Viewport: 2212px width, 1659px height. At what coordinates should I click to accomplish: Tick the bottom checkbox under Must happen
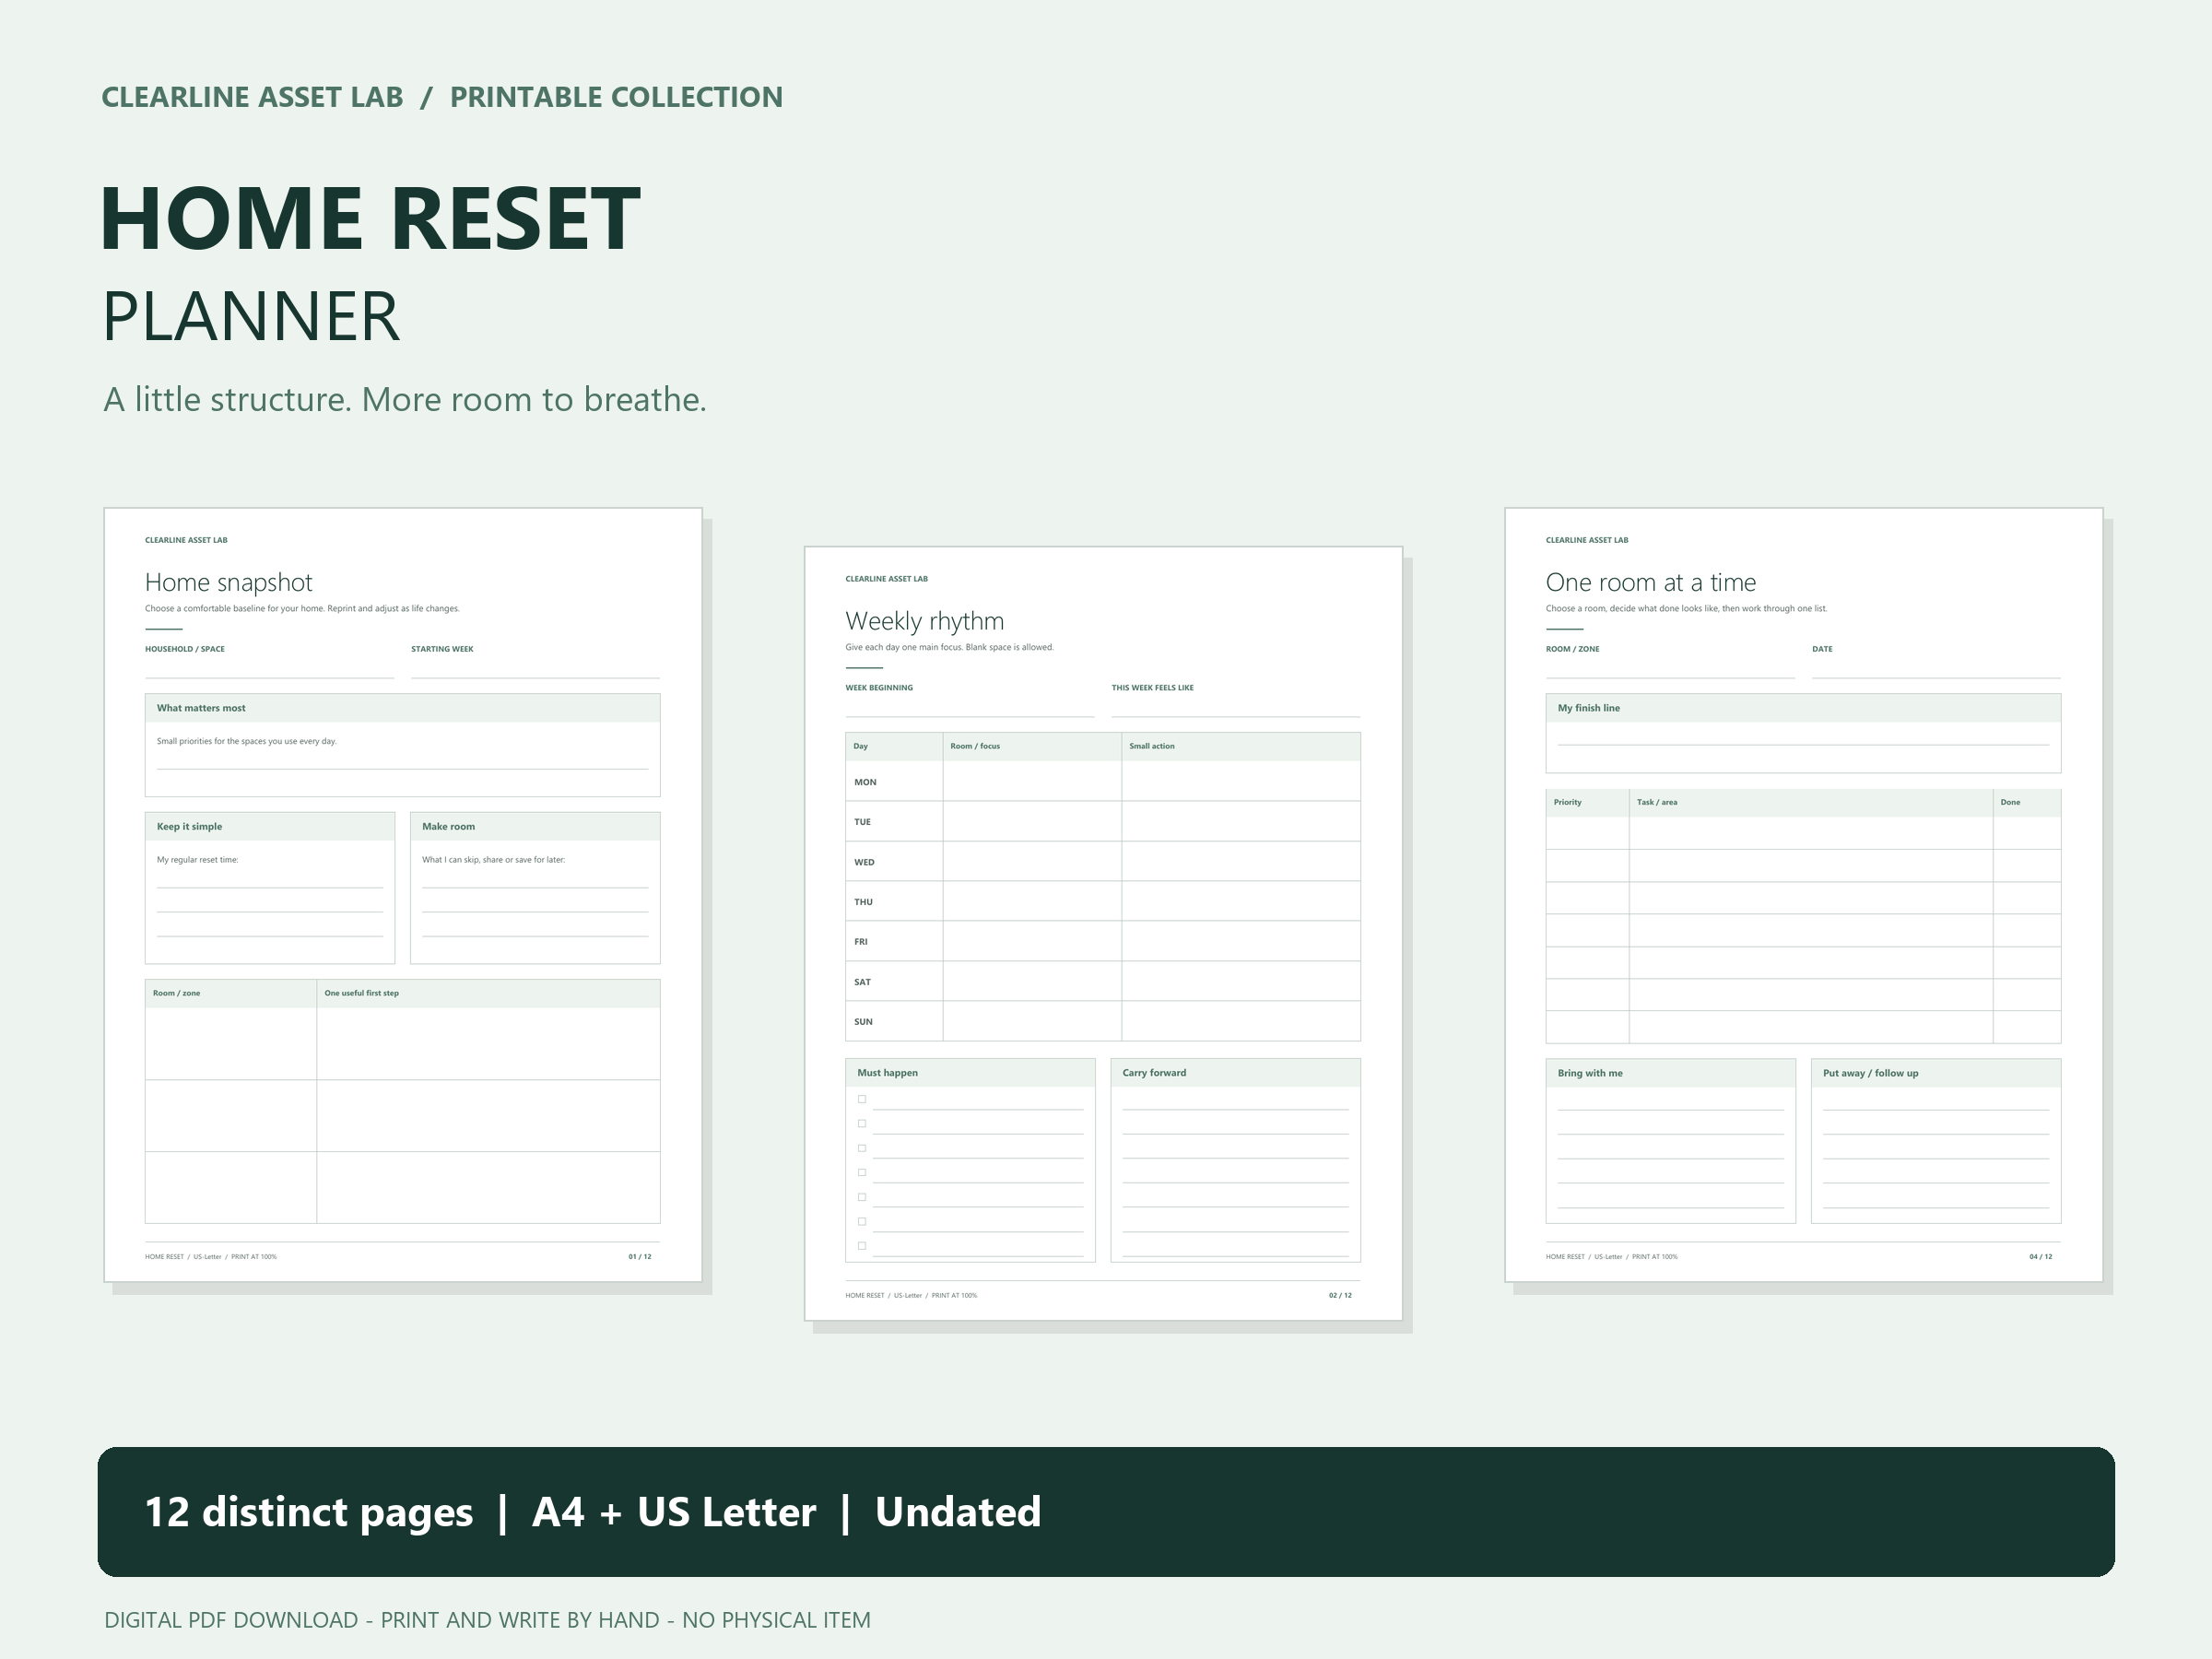[x=862, y=1246]
